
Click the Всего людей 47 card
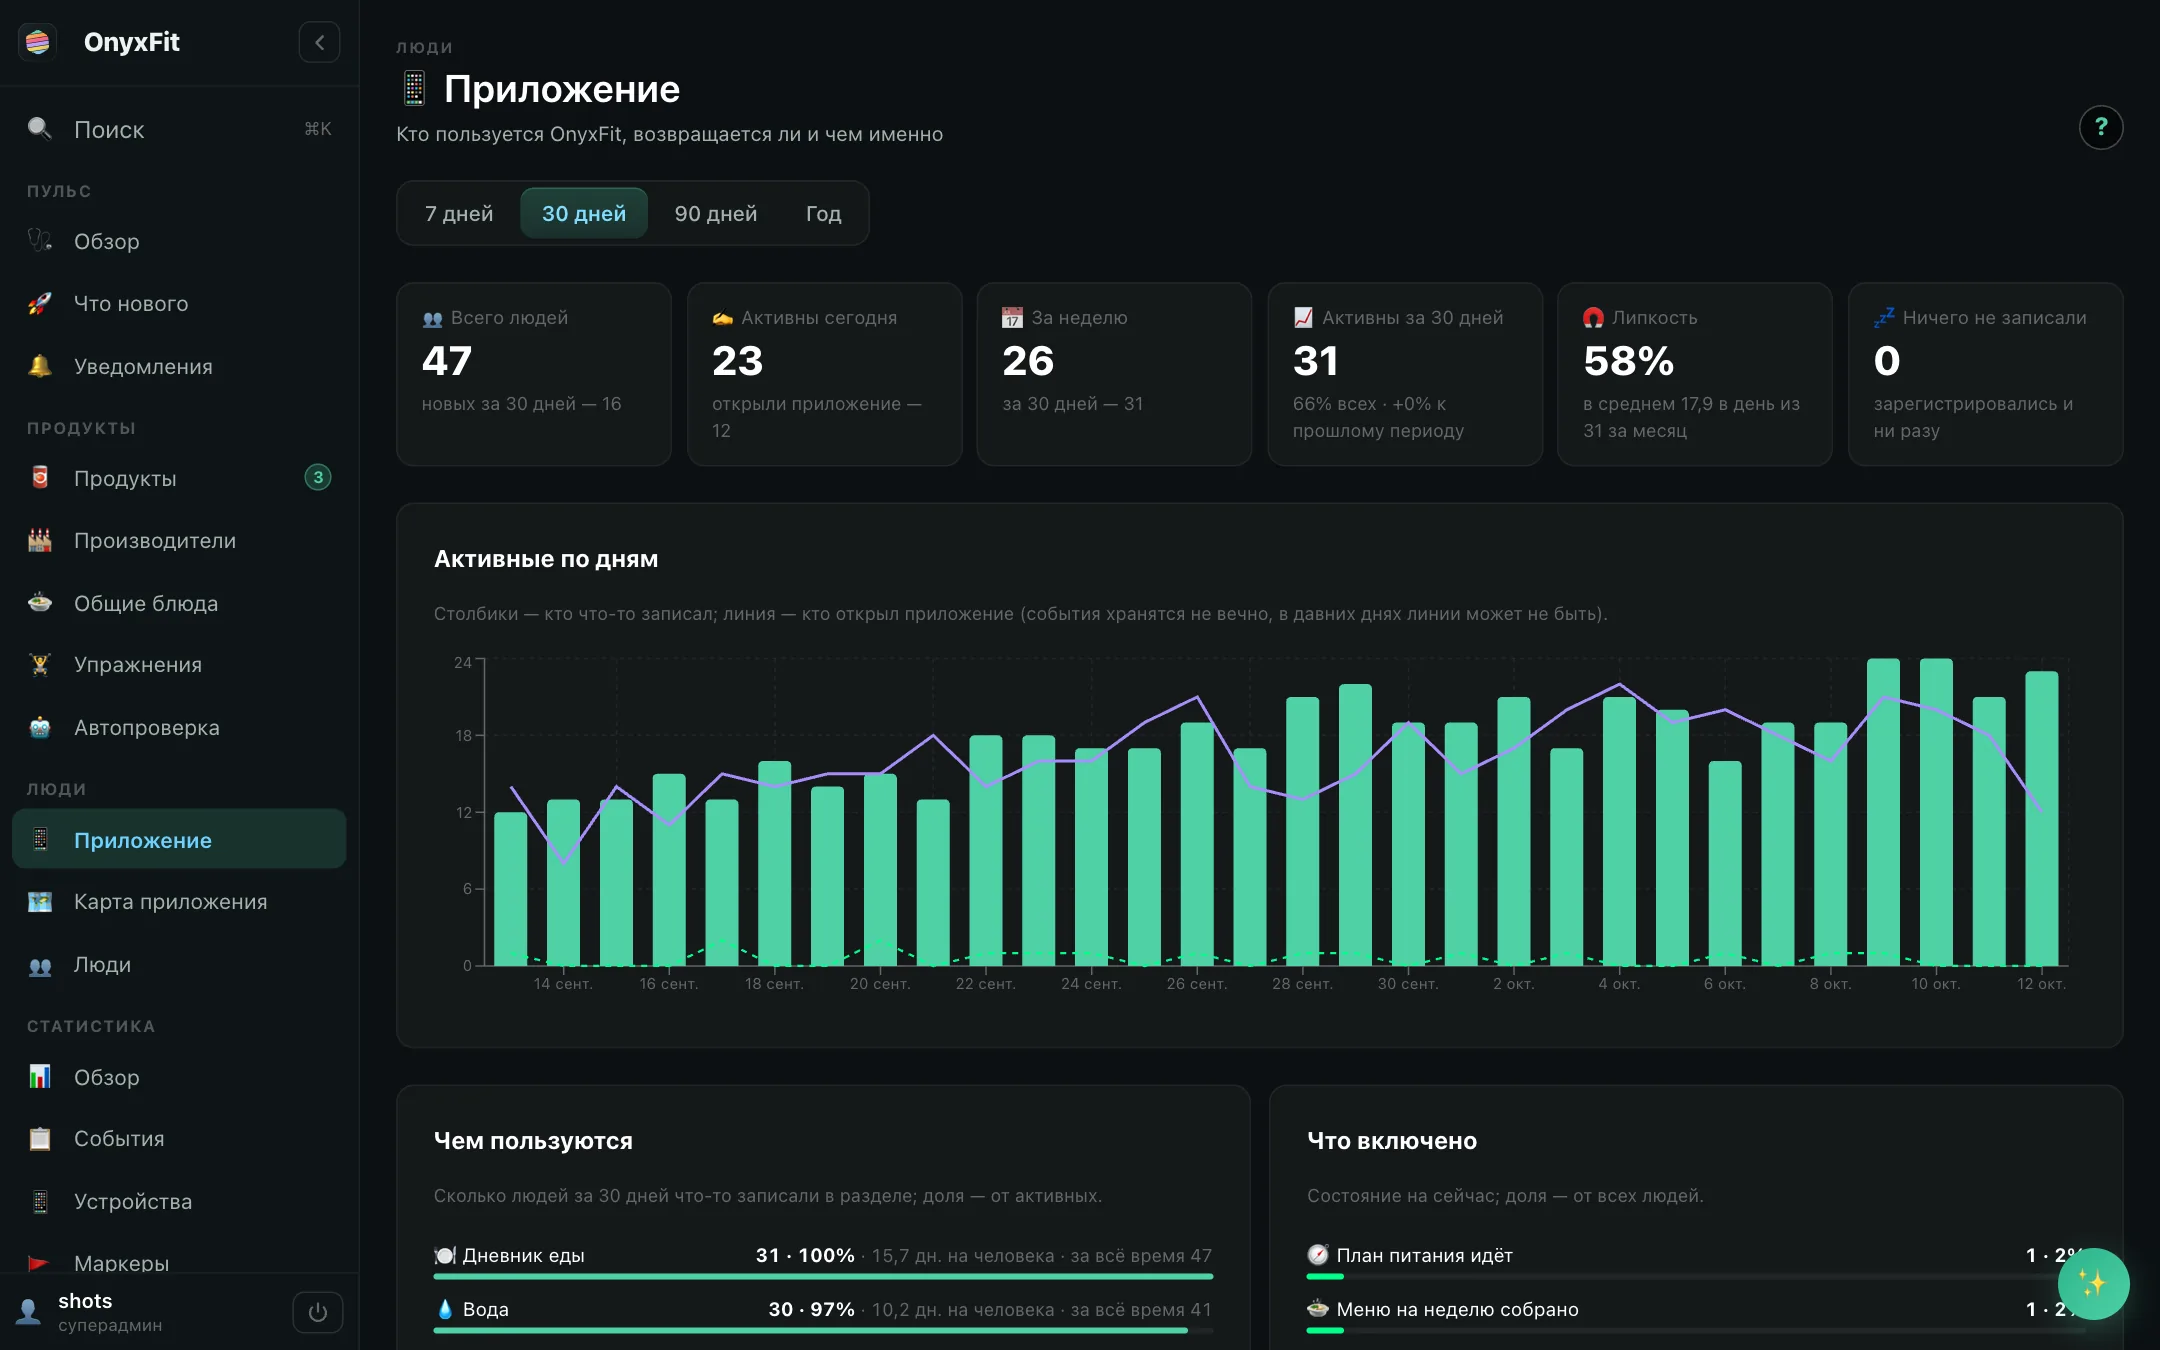pos(534,374)
